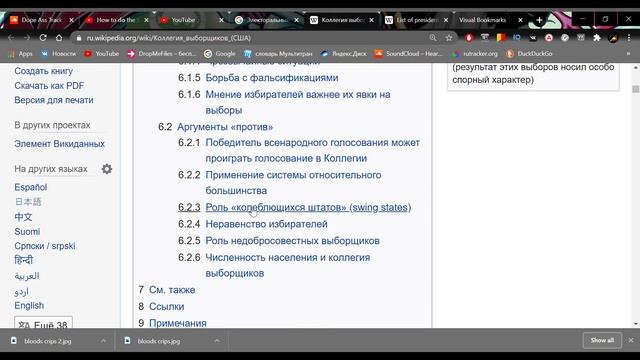Viewport: 640px width, 360px height.
Task: Go back to the previous page
Action: click(11, 38)
